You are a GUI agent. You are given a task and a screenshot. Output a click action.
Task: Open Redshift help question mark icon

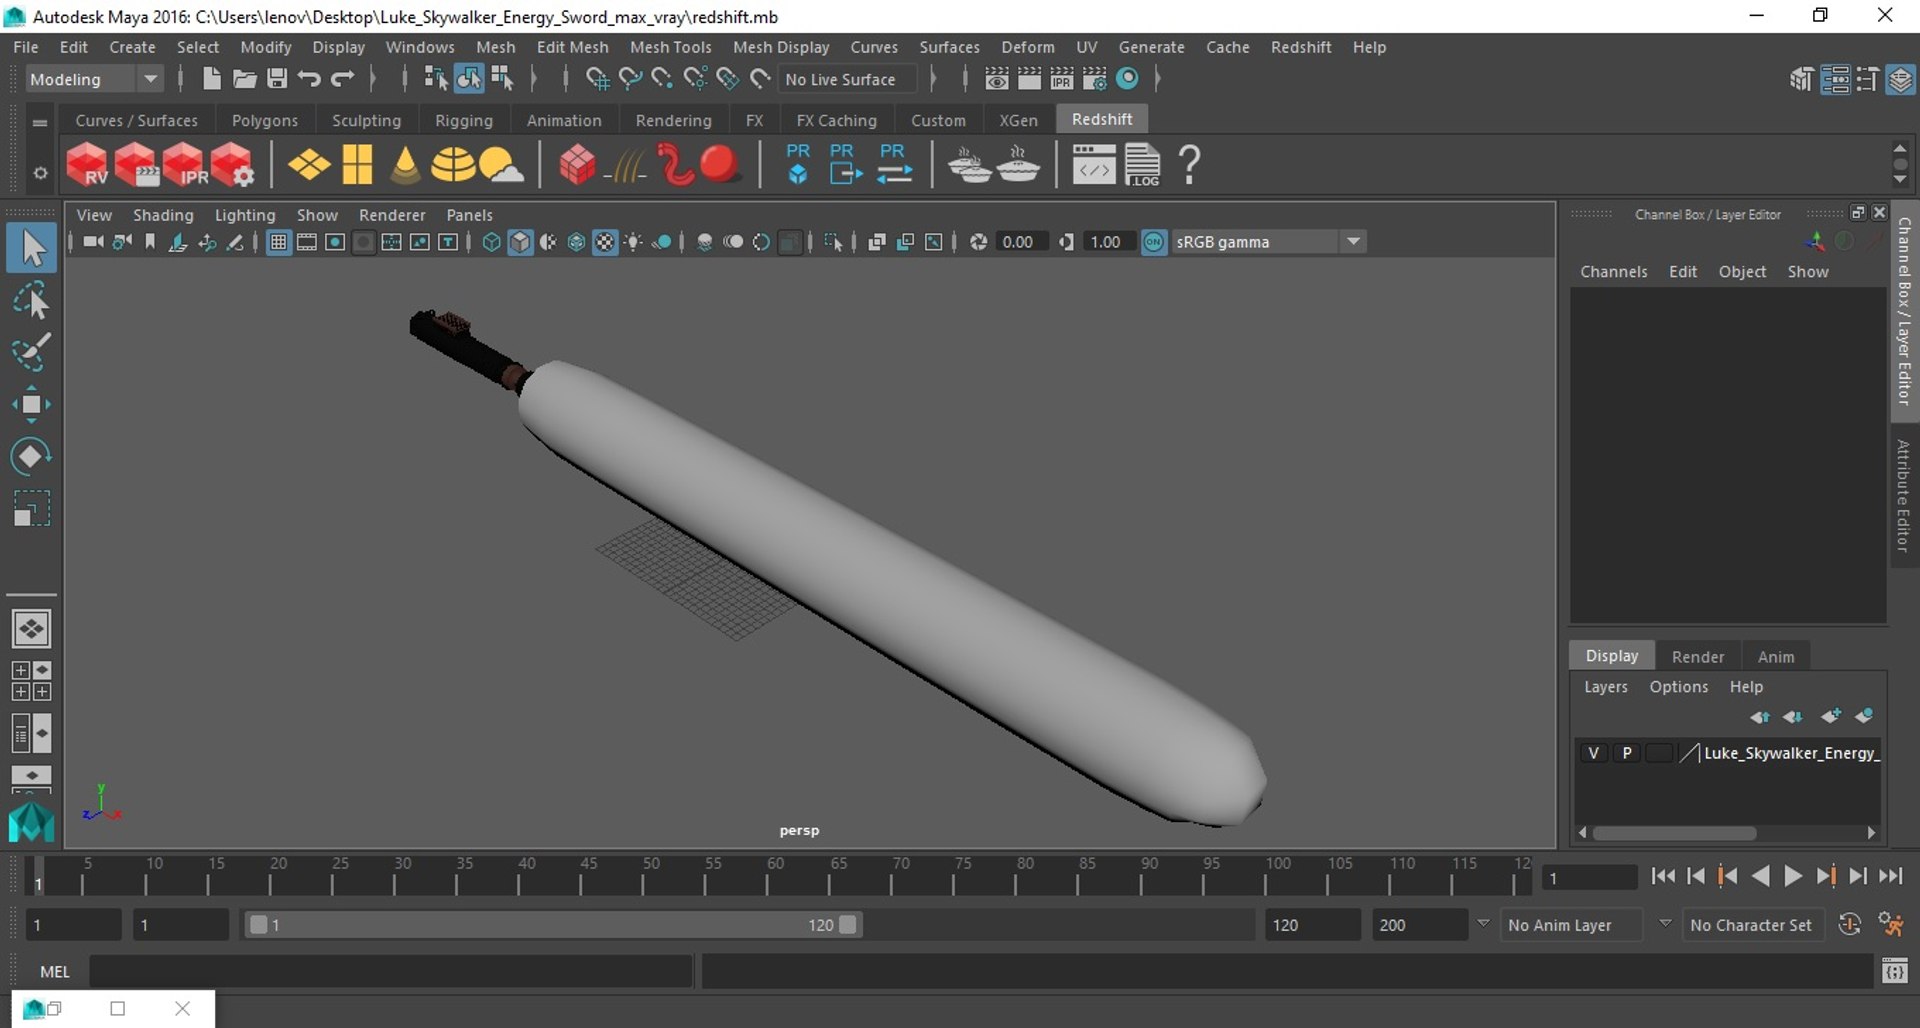[x=1189, y=165]
